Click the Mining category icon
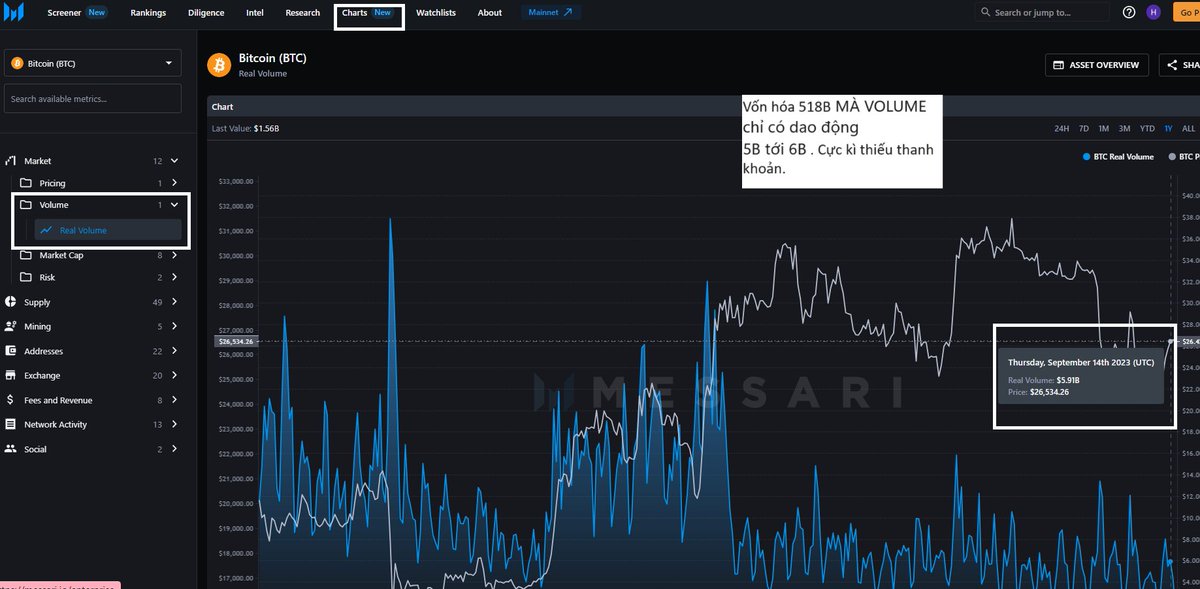Screen dimensions: 1200x589 [x=11, y=326]
